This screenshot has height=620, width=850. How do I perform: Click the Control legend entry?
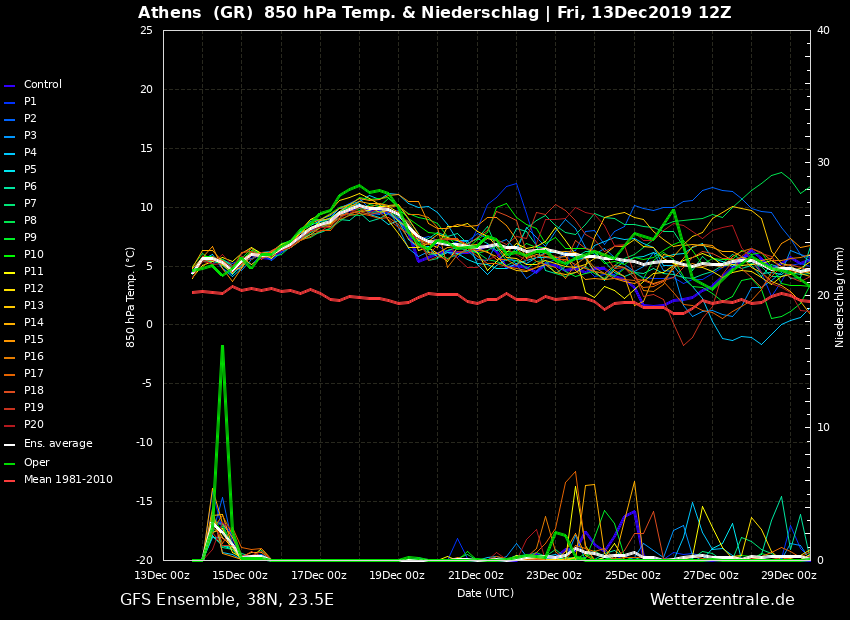[x=42, y=85]
